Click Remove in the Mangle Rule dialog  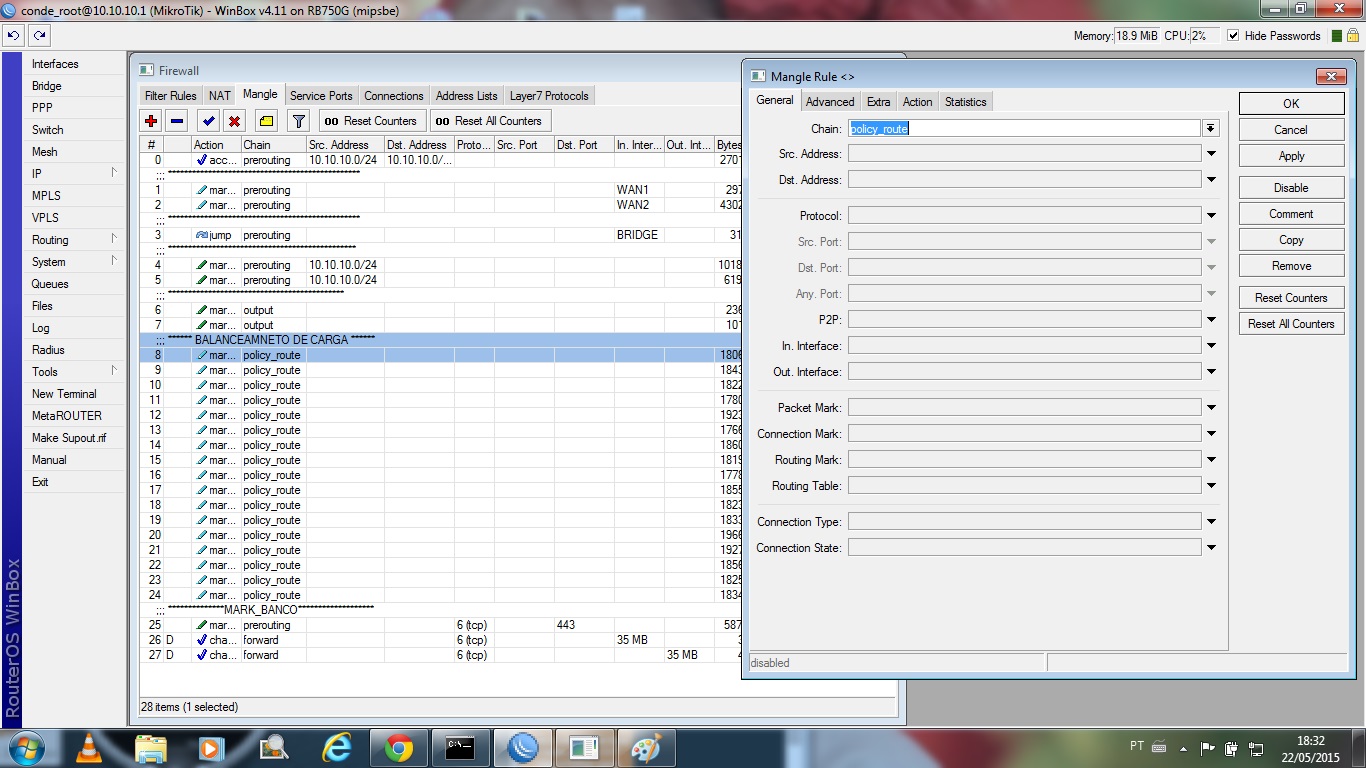point(1291,266)
